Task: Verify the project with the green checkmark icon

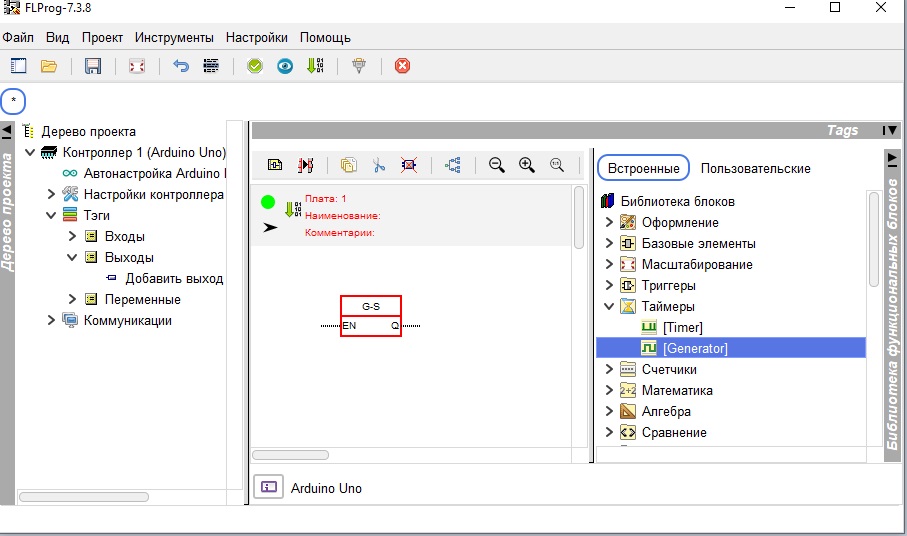Action: pos(255,66)
